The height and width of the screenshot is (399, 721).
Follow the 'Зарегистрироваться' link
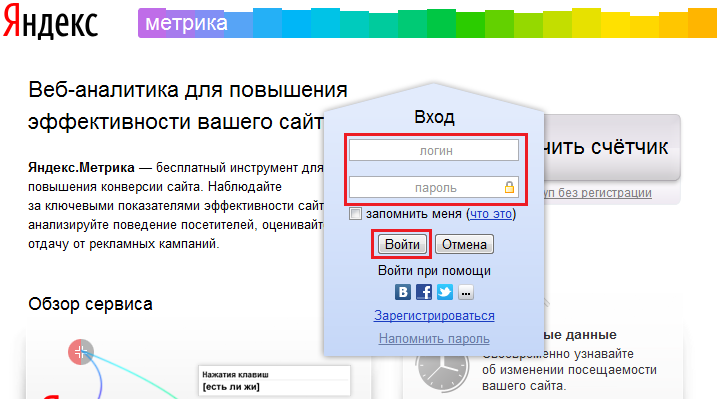coord(434,316)
